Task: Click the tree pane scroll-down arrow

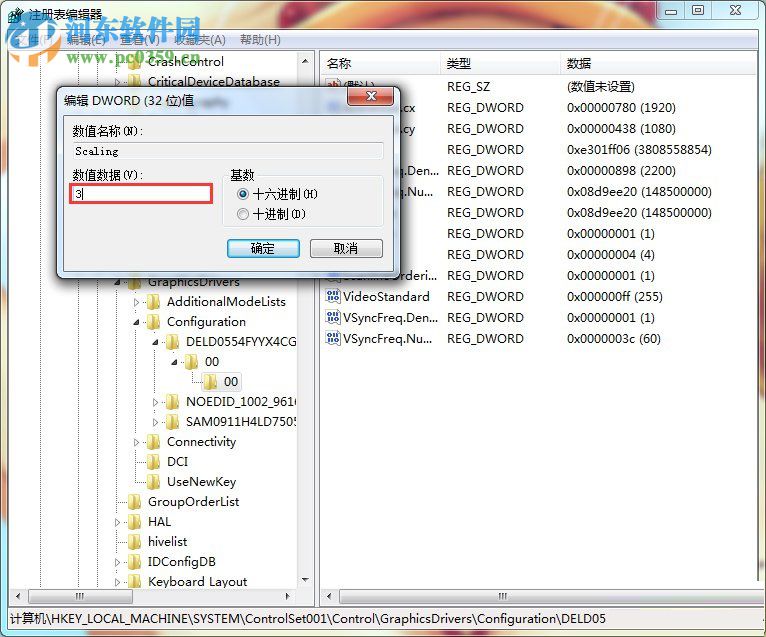Action: pyautogui.click(x=305, y=580)
